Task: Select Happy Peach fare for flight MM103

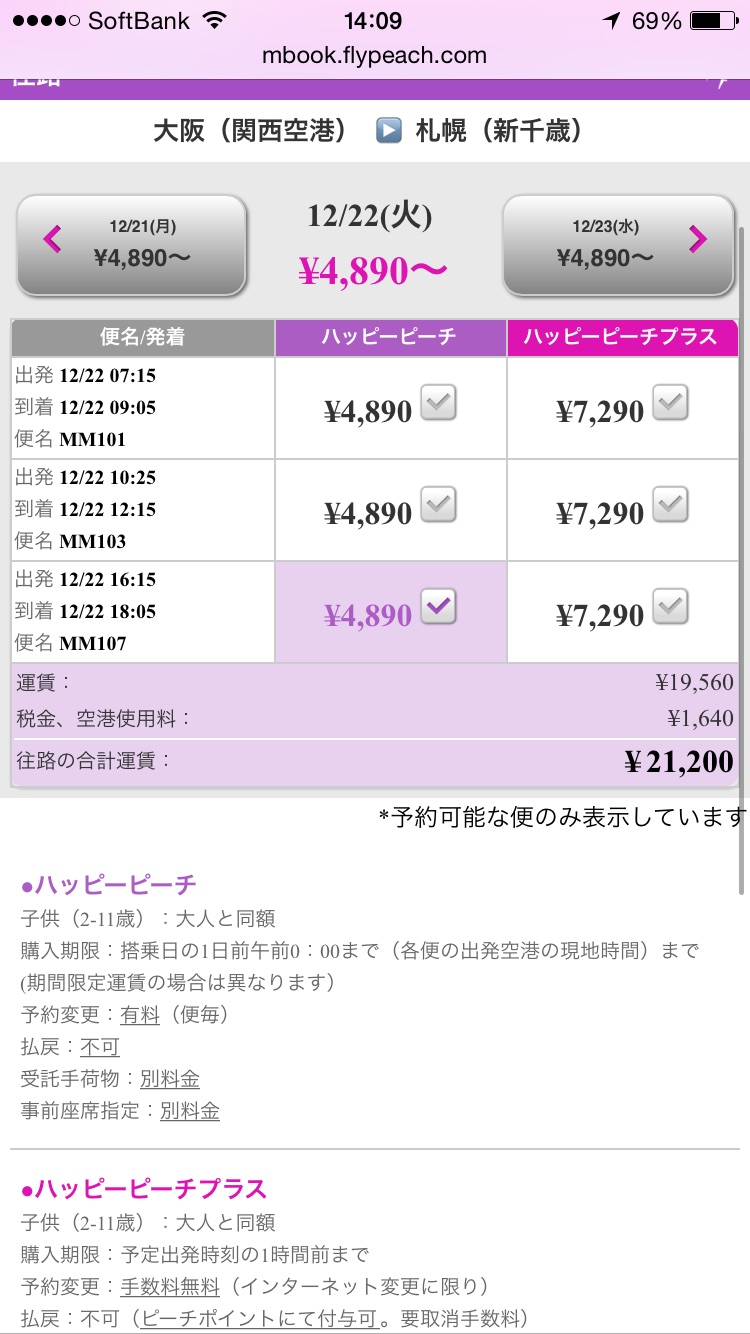Action: click(x=439, y=505)
